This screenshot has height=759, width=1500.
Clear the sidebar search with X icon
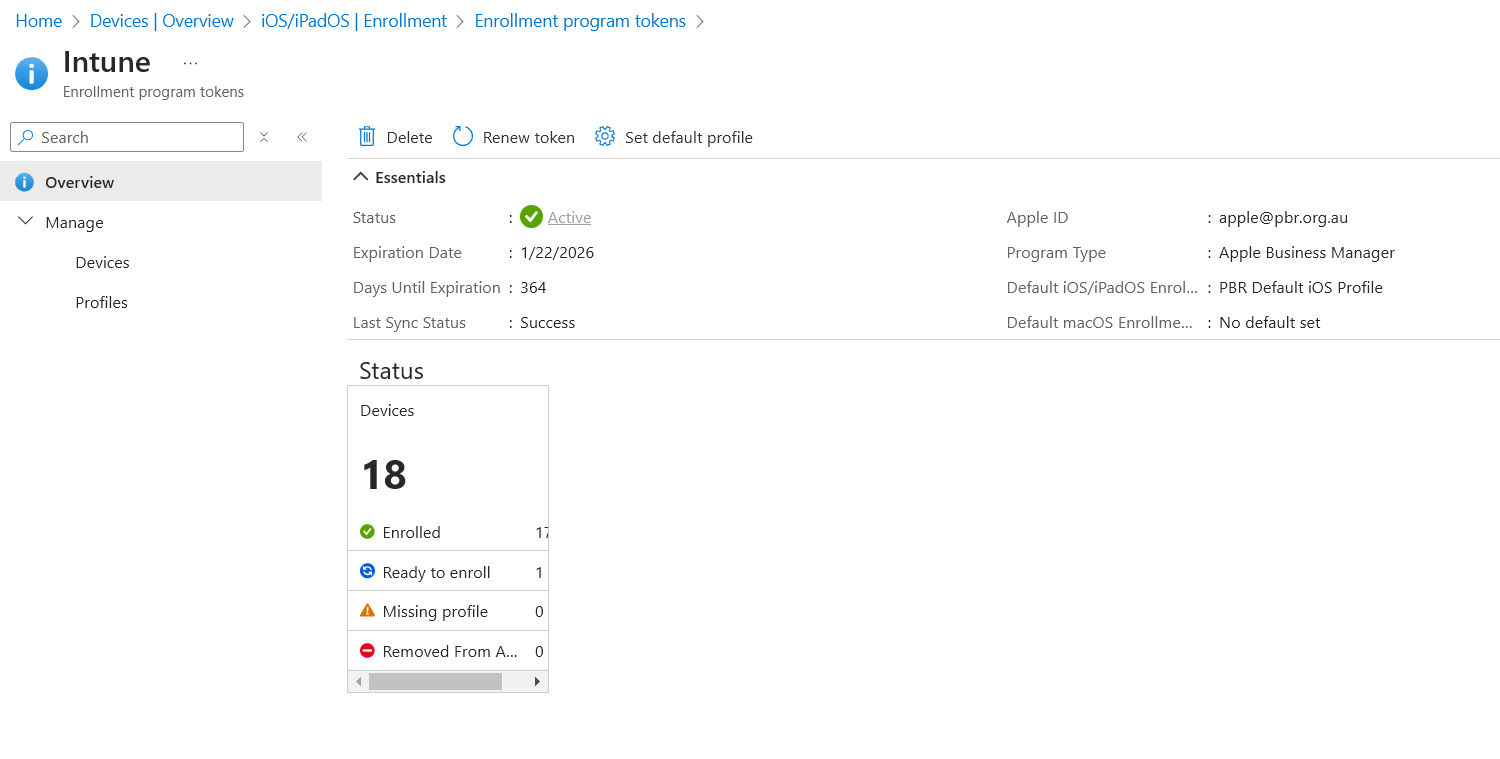(264, 137)
